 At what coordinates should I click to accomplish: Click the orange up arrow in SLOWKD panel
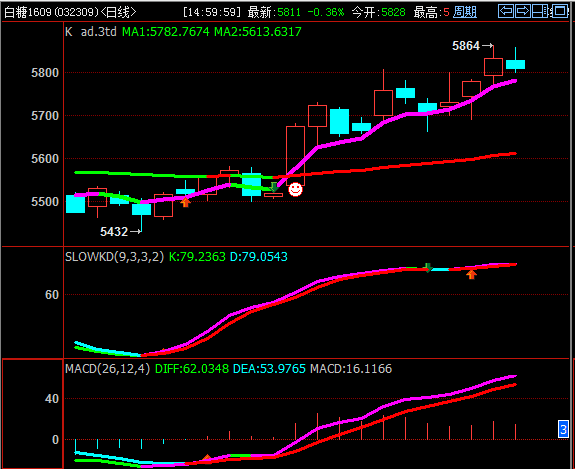(472, 274)
